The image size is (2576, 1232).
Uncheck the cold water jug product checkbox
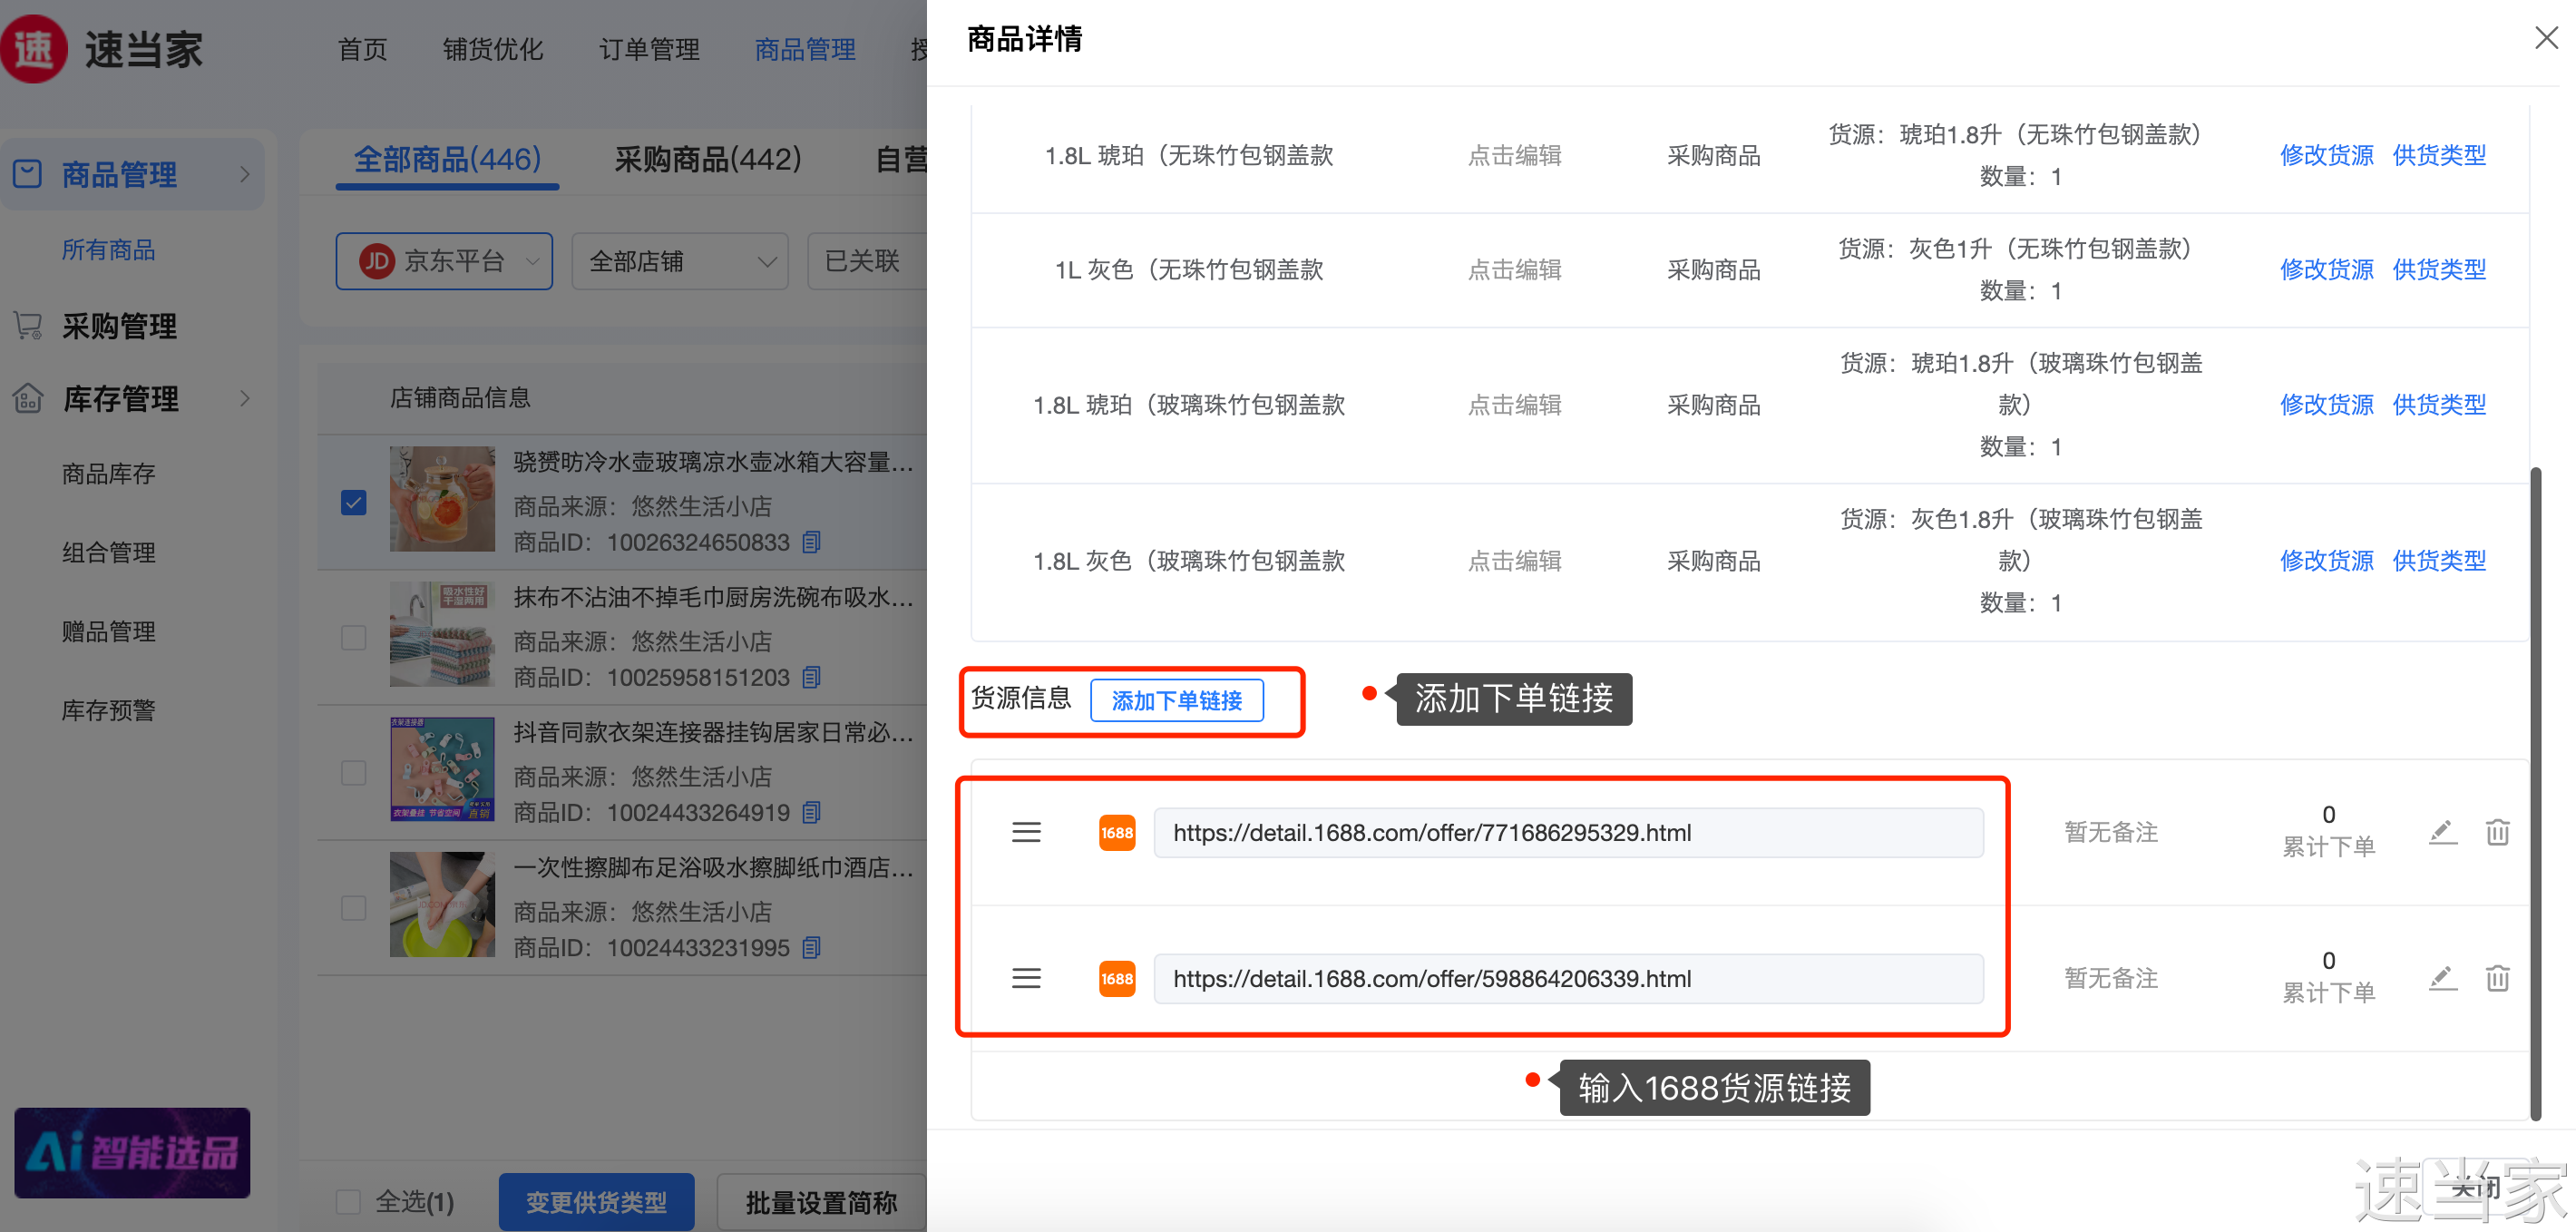point(354,502)
